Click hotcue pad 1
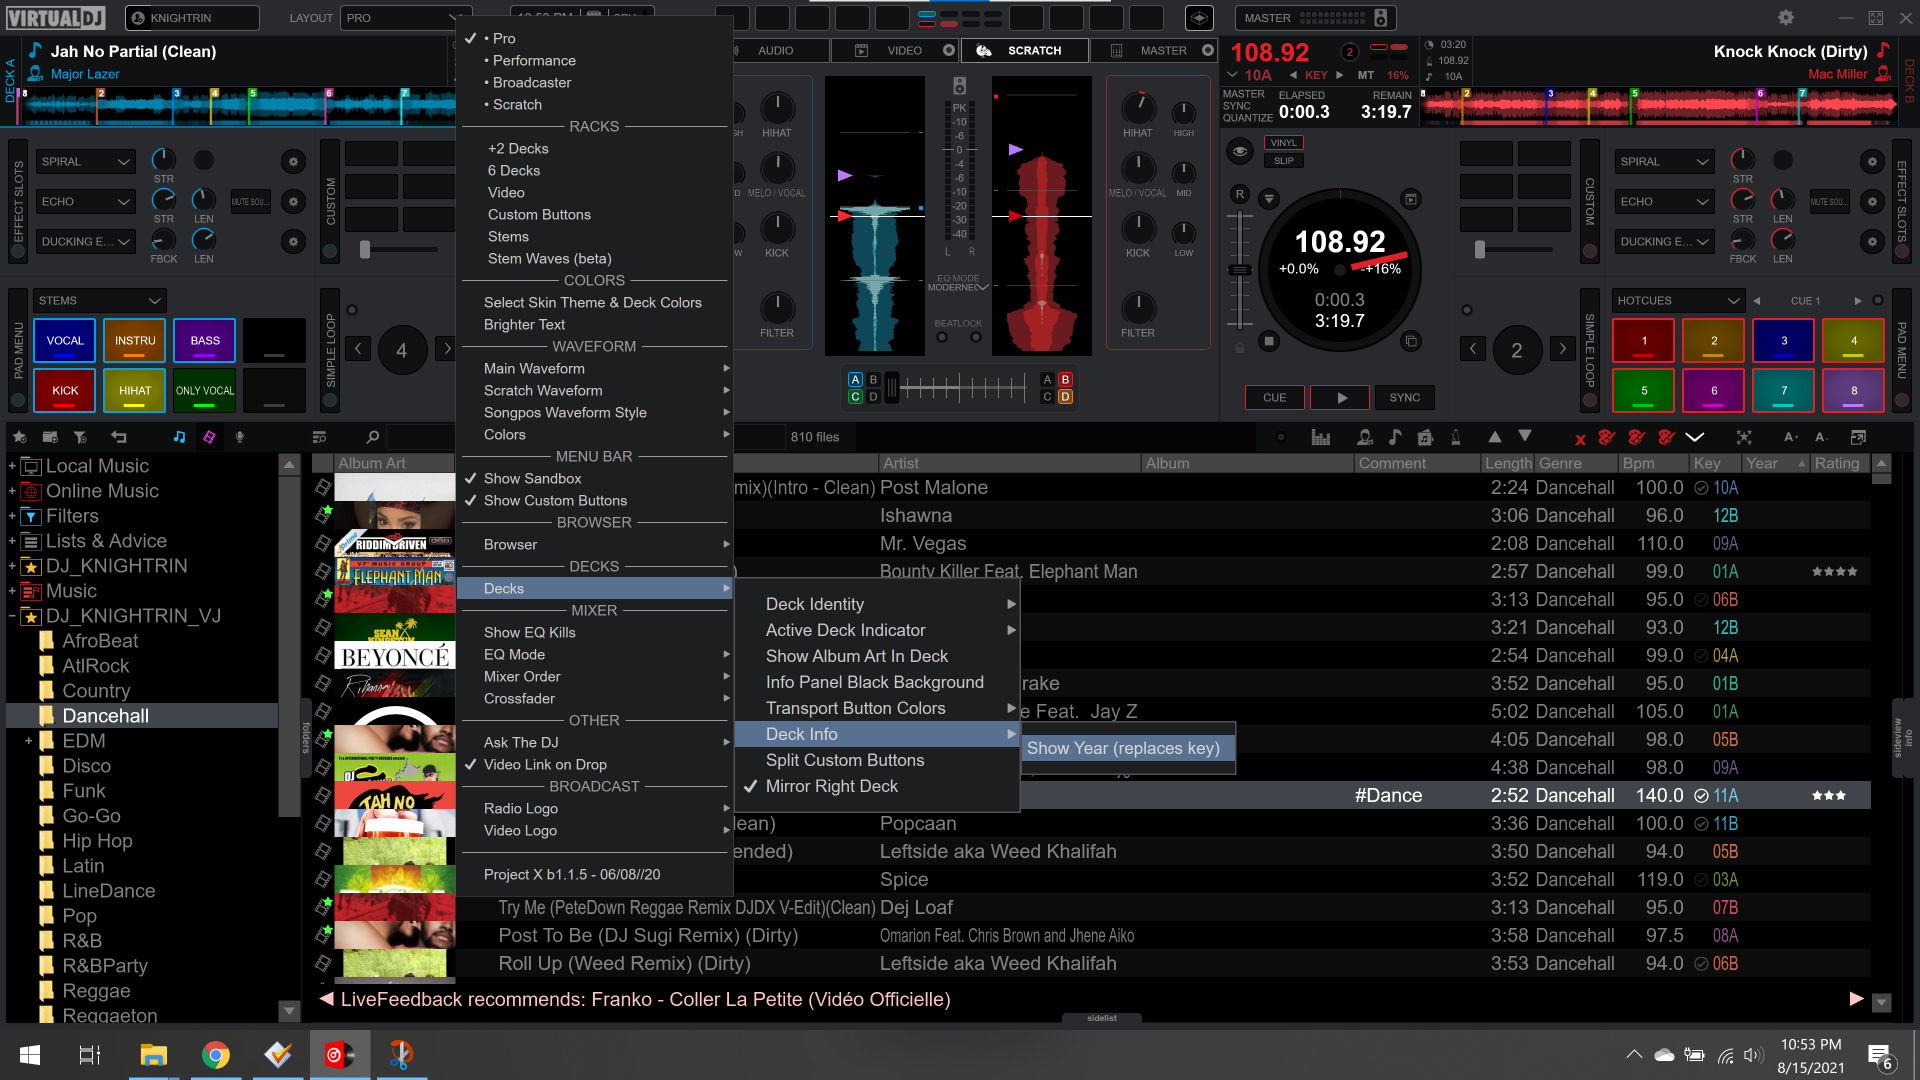Screen dimensions: 1920x1080 click(1644, 341)
